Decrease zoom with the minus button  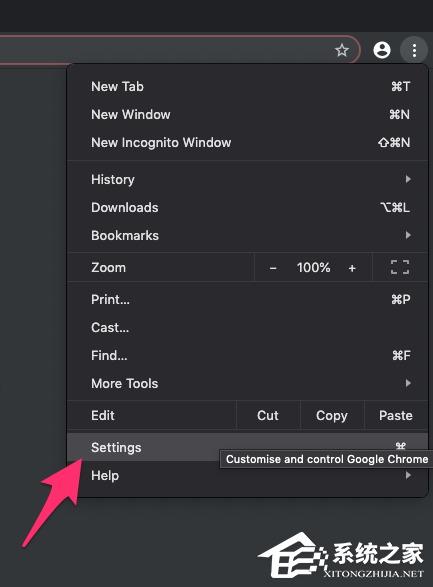tap(273, 268)
